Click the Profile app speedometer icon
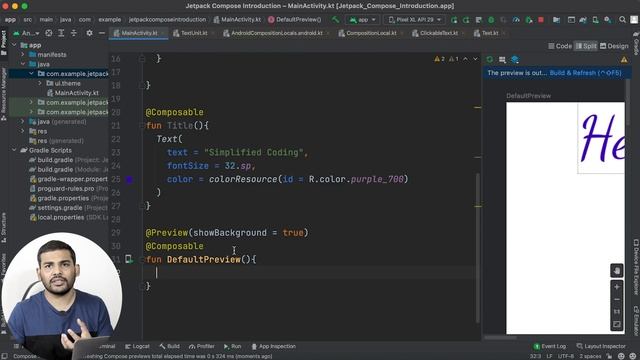Image resolution: width=640 pixels, height=360 pixels. (x=516, y=19)
